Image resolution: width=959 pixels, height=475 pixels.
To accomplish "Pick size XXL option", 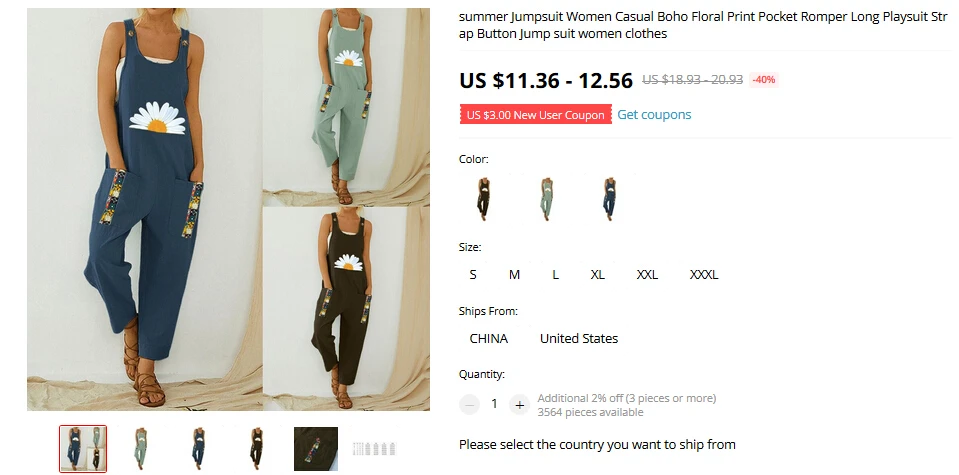I will (x=647, y=274).
